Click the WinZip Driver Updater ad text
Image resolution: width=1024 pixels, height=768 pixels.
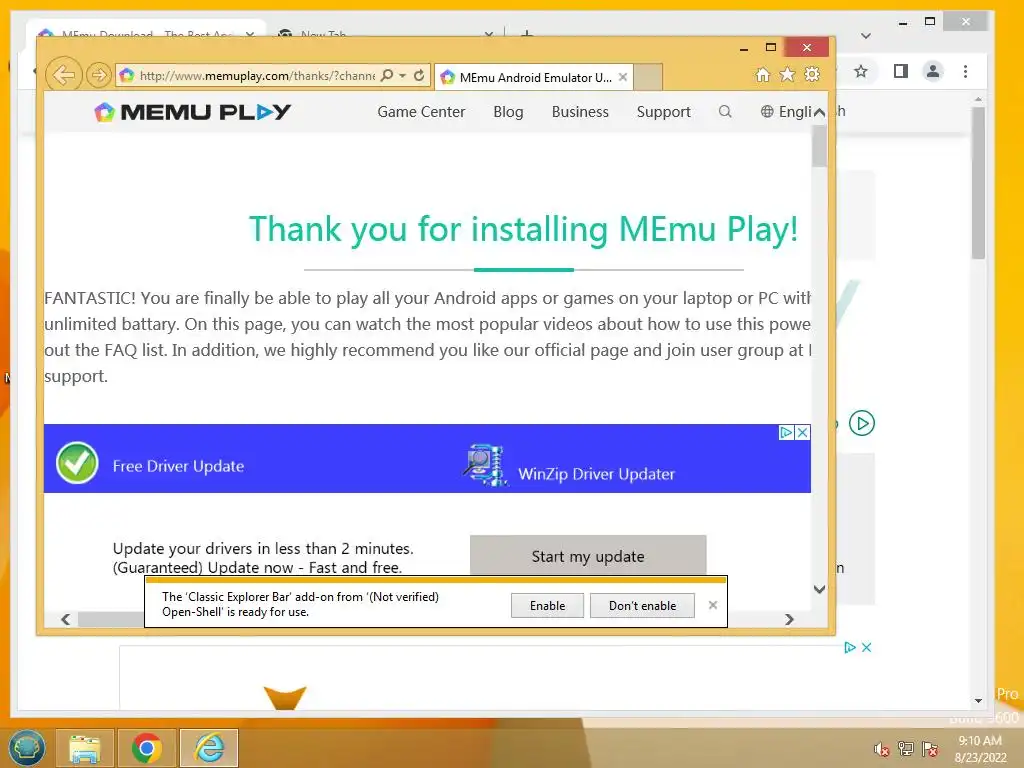tap(596, 474)
